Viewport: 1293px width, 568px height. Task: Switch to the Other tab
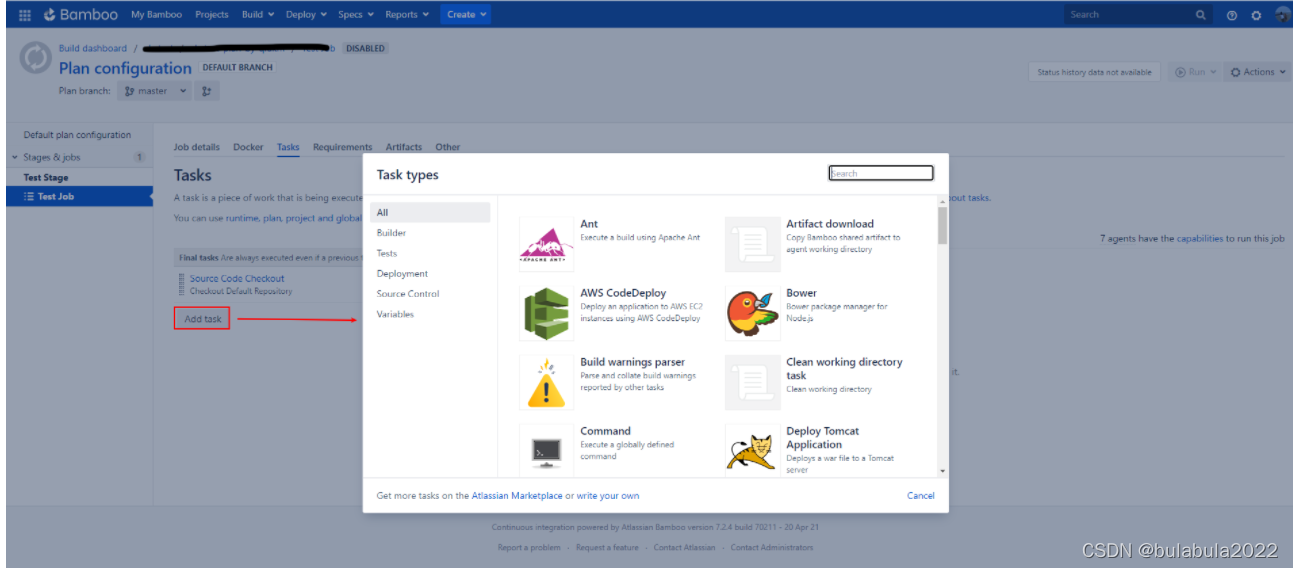click(x=448, y=147)
